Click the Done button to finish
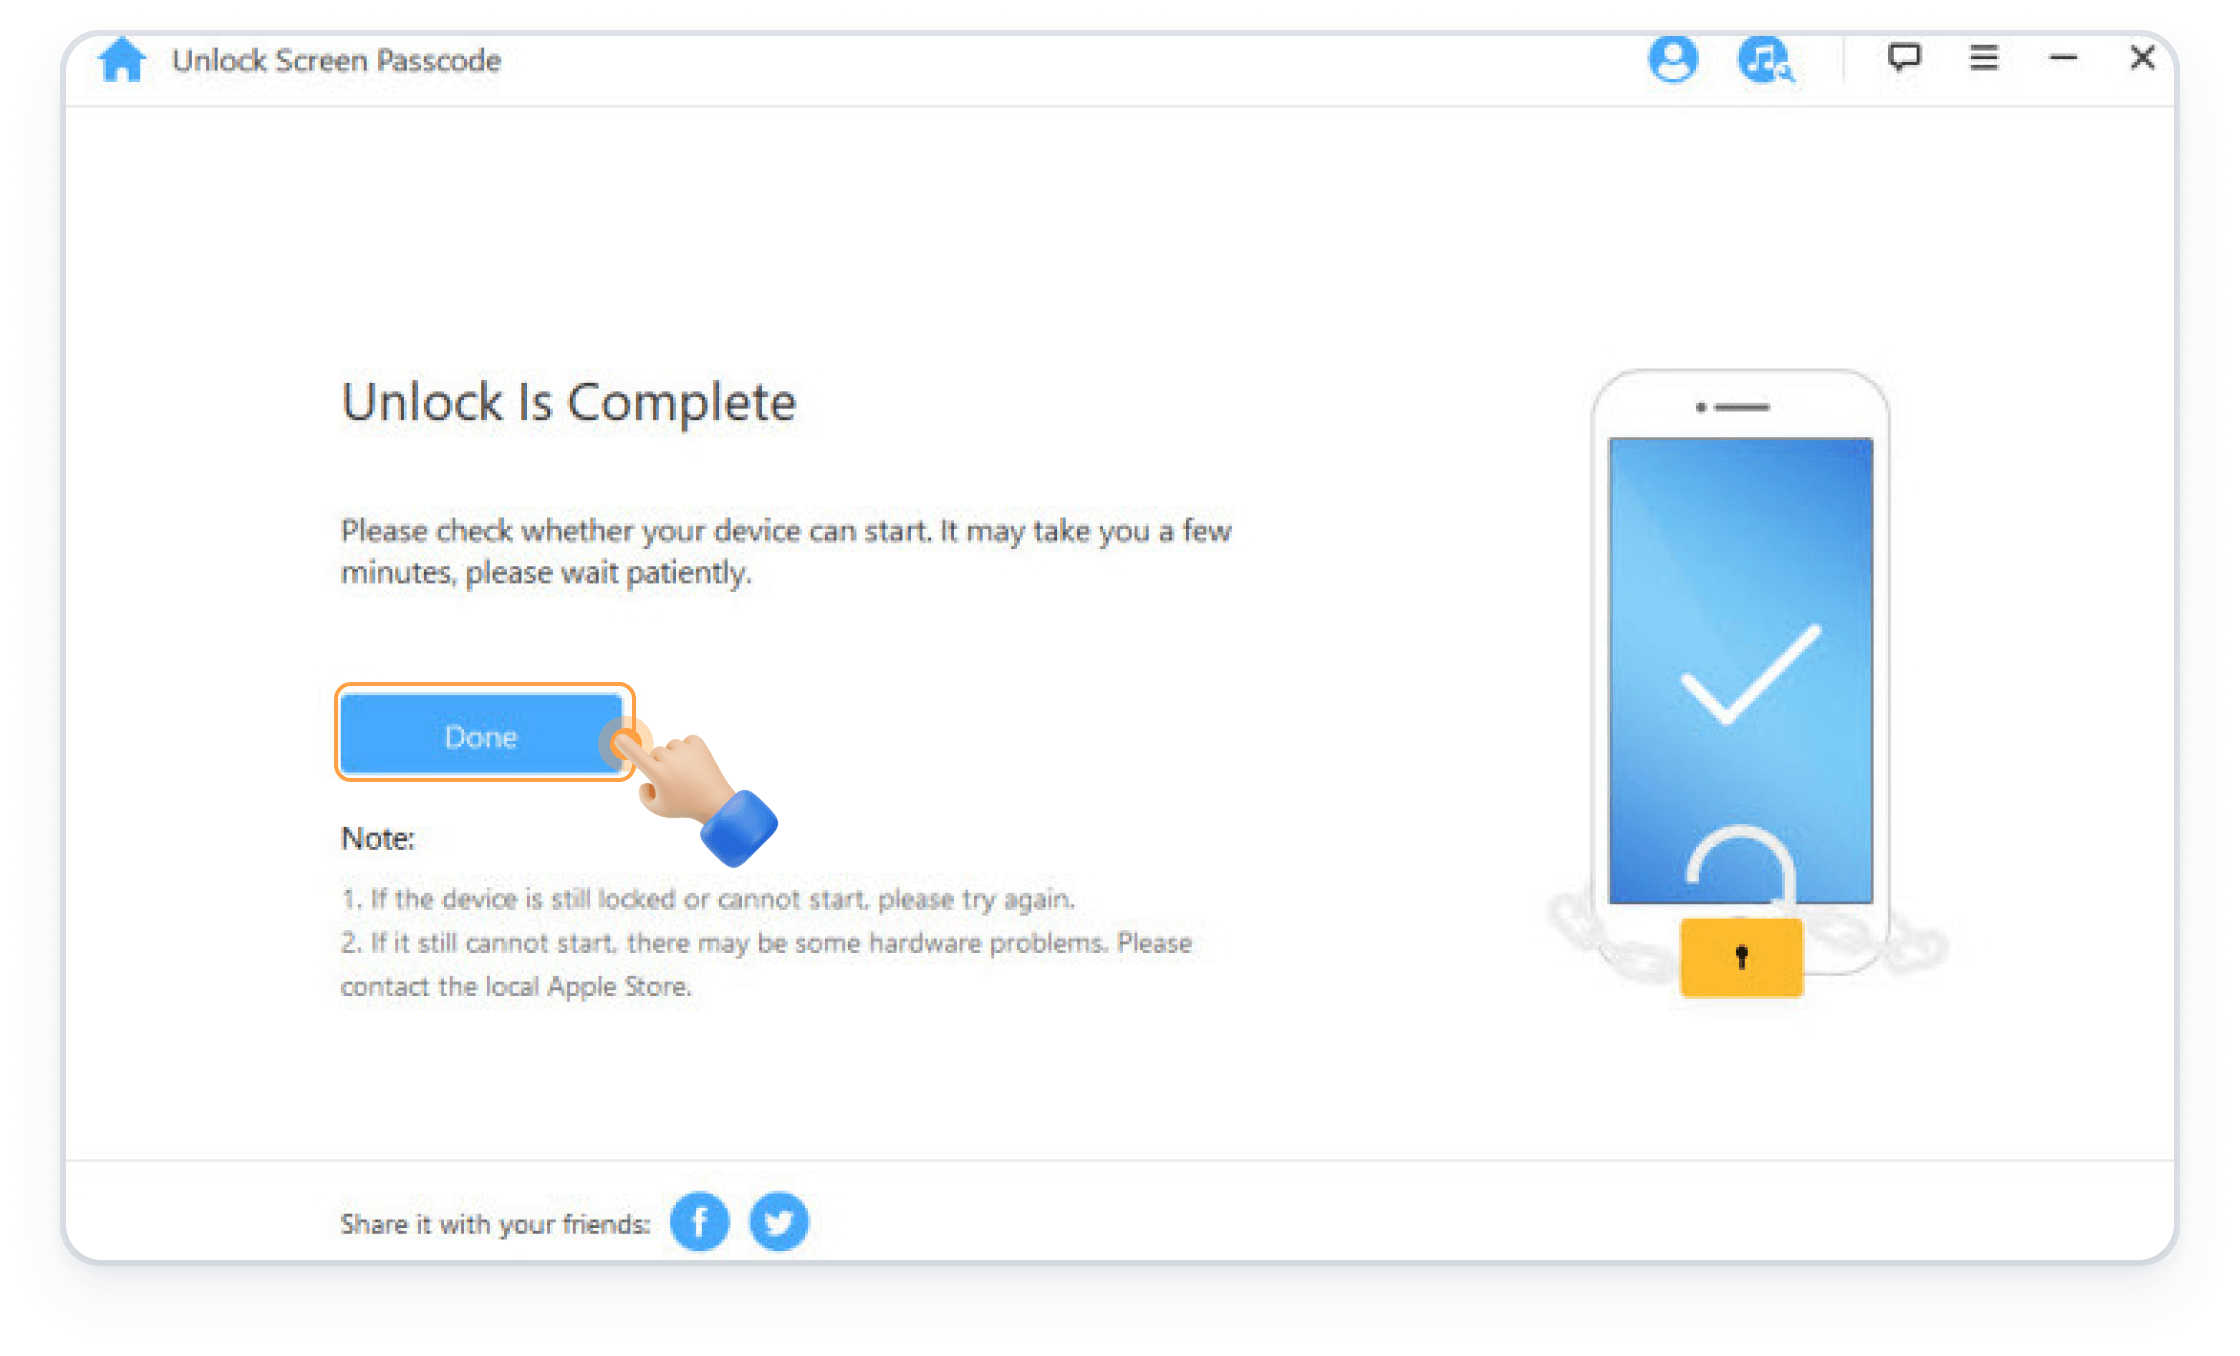2240x1356 pixels. (480, 736)
